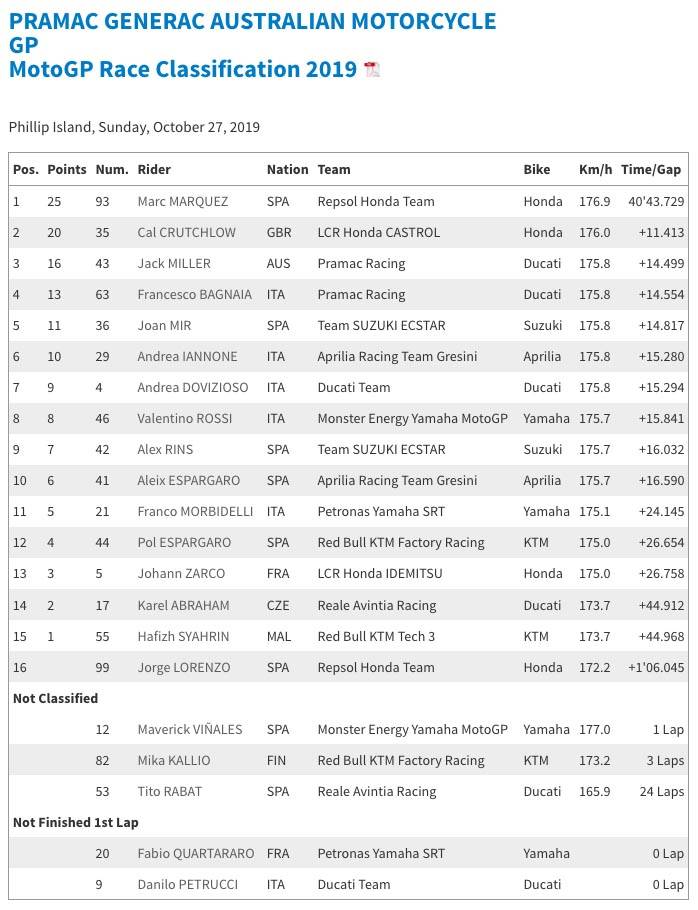The width and height of the screenshot is (698, 910).
Task: Click the Nation column header
Action: 287,170
